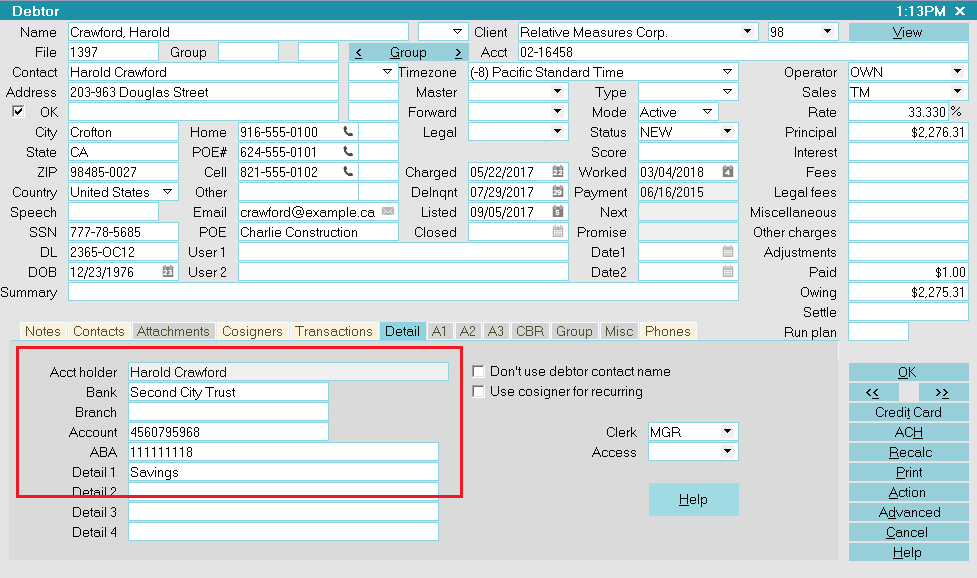The width and height of the screenshot is (977, 578).
Task: Enable Don't use debtor contact name
Action: pyautogui.click(x=479, y=371)
